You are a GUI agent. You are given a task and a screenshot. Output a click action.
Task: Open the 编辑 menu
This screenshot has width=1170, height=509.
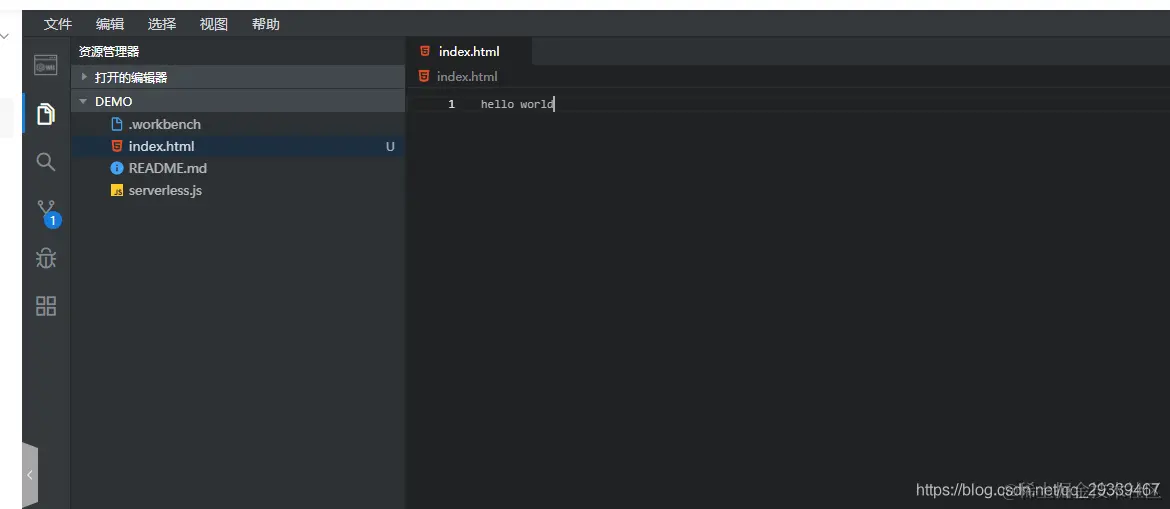tap(110, 24)
